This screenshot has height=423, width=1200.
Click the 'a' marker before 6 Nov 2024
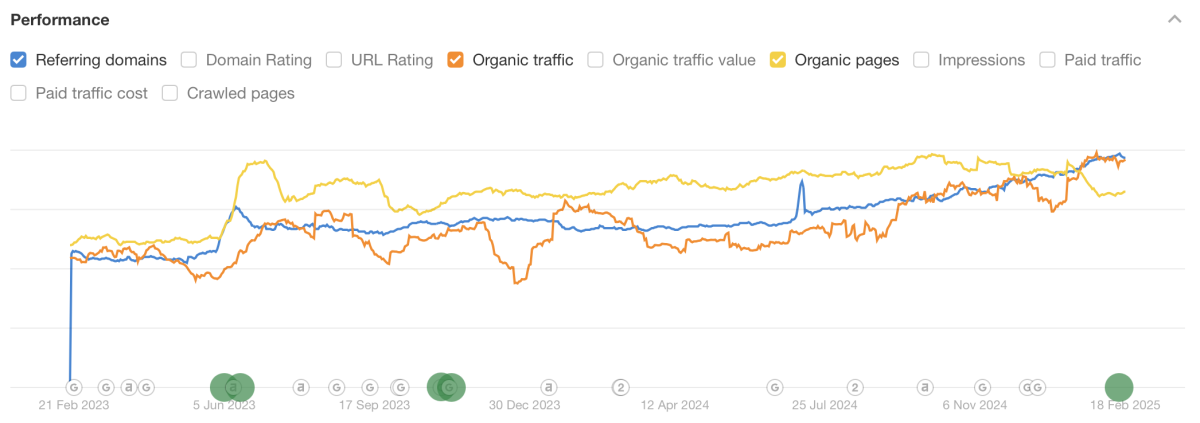click(x=926, y=387)
